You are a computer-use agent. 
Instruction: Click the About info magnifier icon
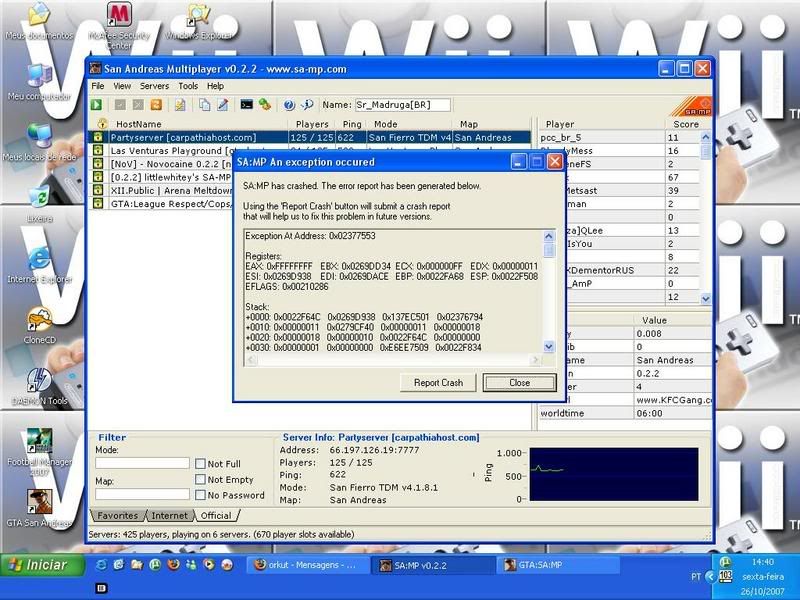coord(307,105)
